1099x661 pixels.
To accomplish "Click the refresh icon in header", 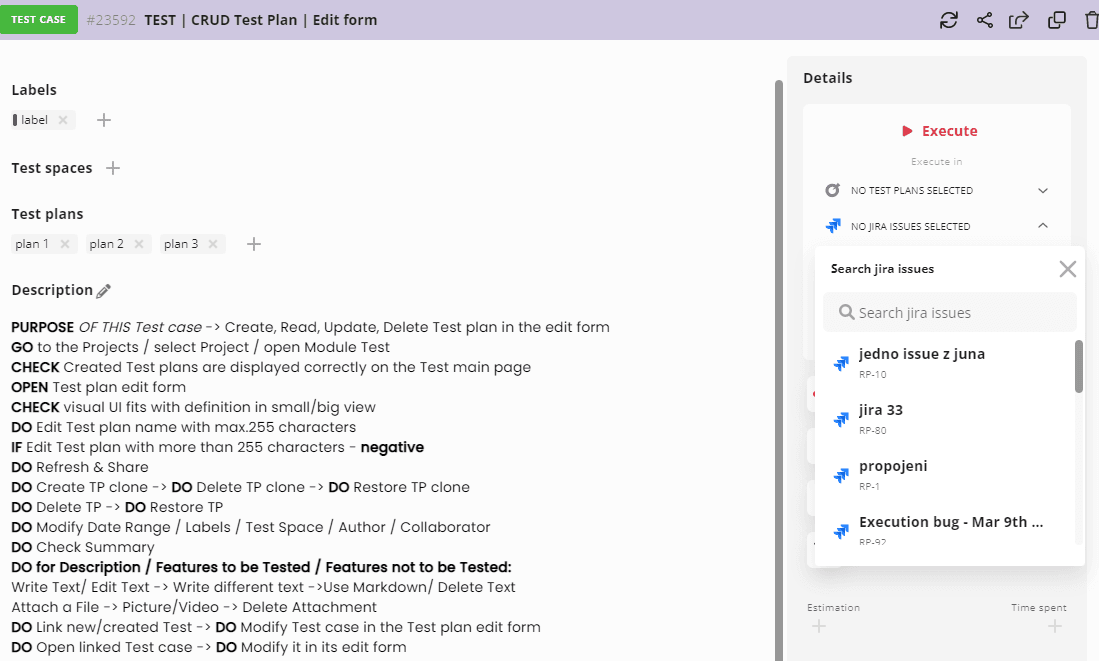I will click(948, 20).
